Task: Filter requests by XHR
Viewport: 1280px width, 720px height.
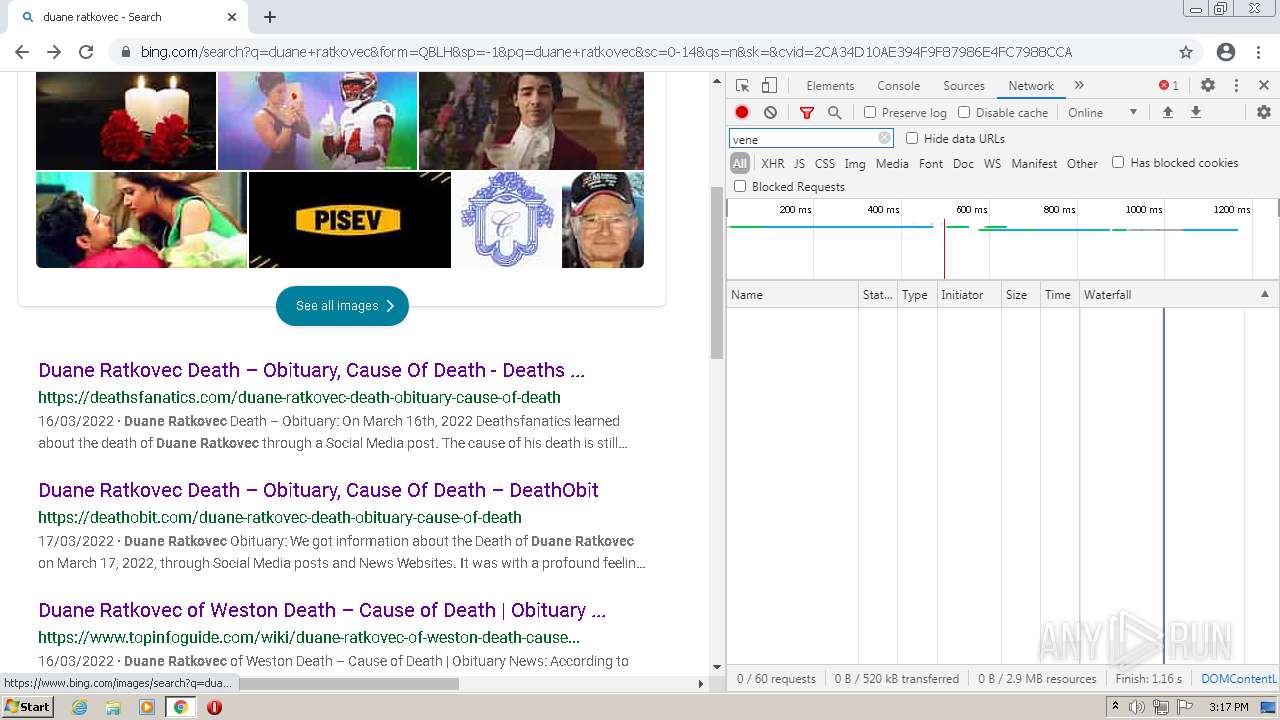Action: 772,164
